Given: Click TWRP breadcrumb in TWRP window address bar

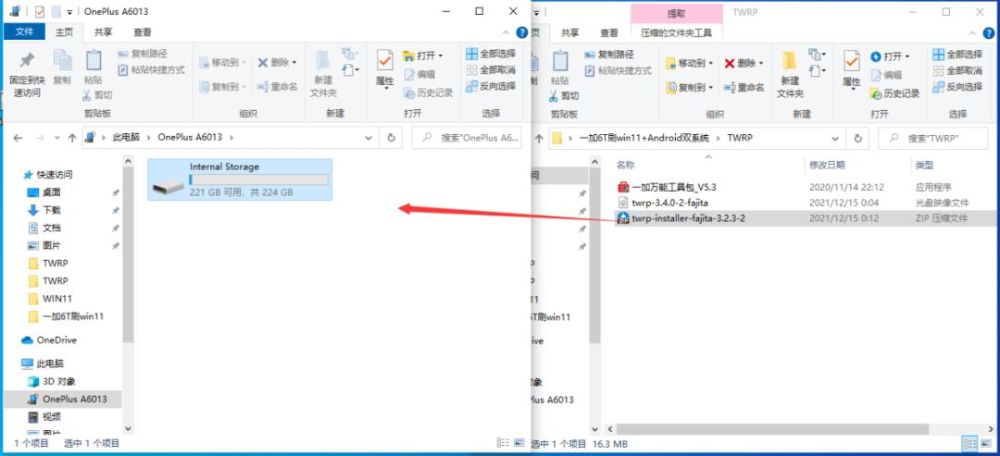Looking at the screenshot, I should tap(740, 138).
